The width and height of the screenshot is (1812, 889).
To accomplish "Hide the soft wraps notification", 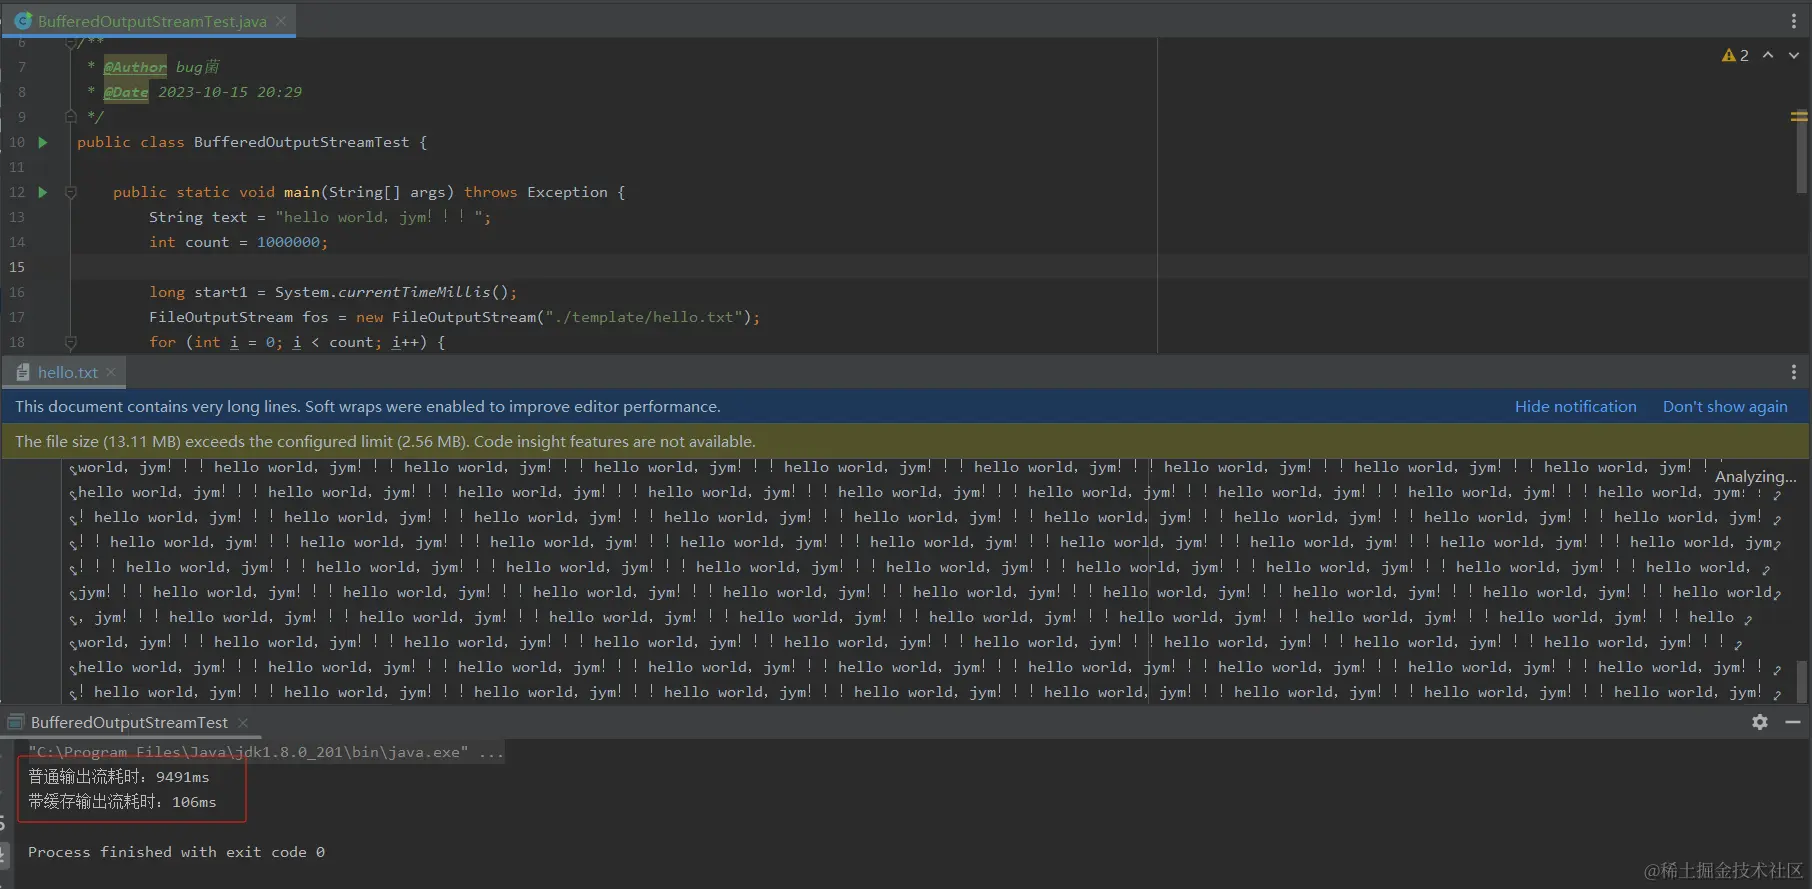I will click(1575, 406).
